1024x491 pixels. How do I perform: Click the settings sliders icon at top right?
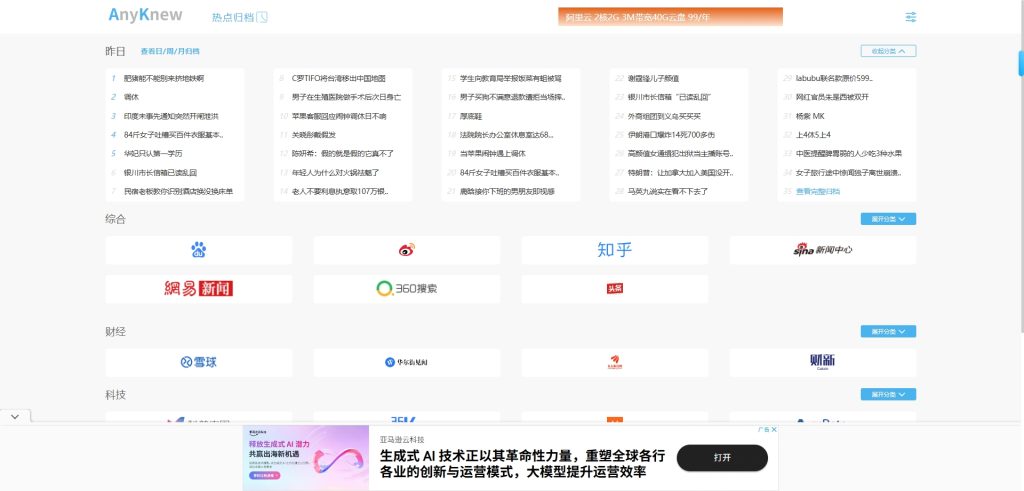(910, 17)
